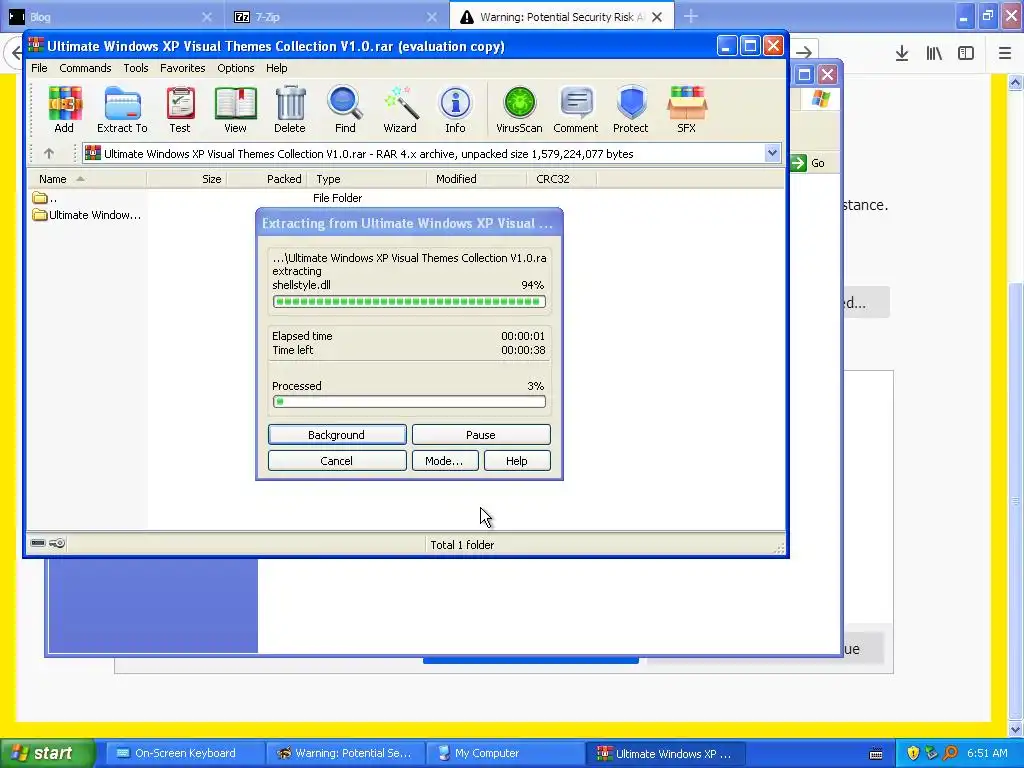Cancel the extraction
Screen dimensions: 1024x768
point(337,461)
